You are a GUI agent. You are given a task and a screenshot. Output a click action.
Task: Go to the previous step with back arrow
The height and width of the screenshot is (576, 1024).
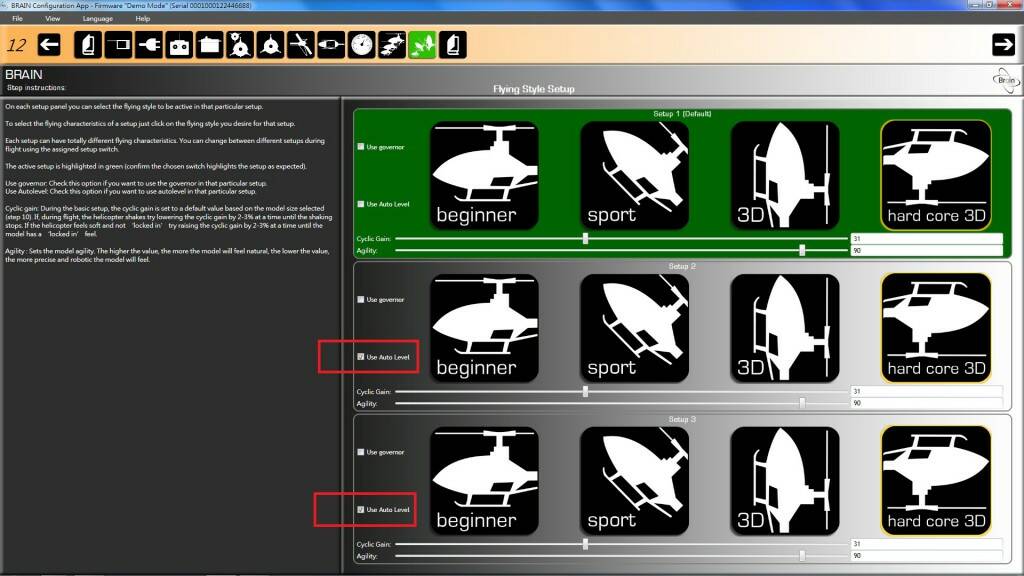(49, 45)
